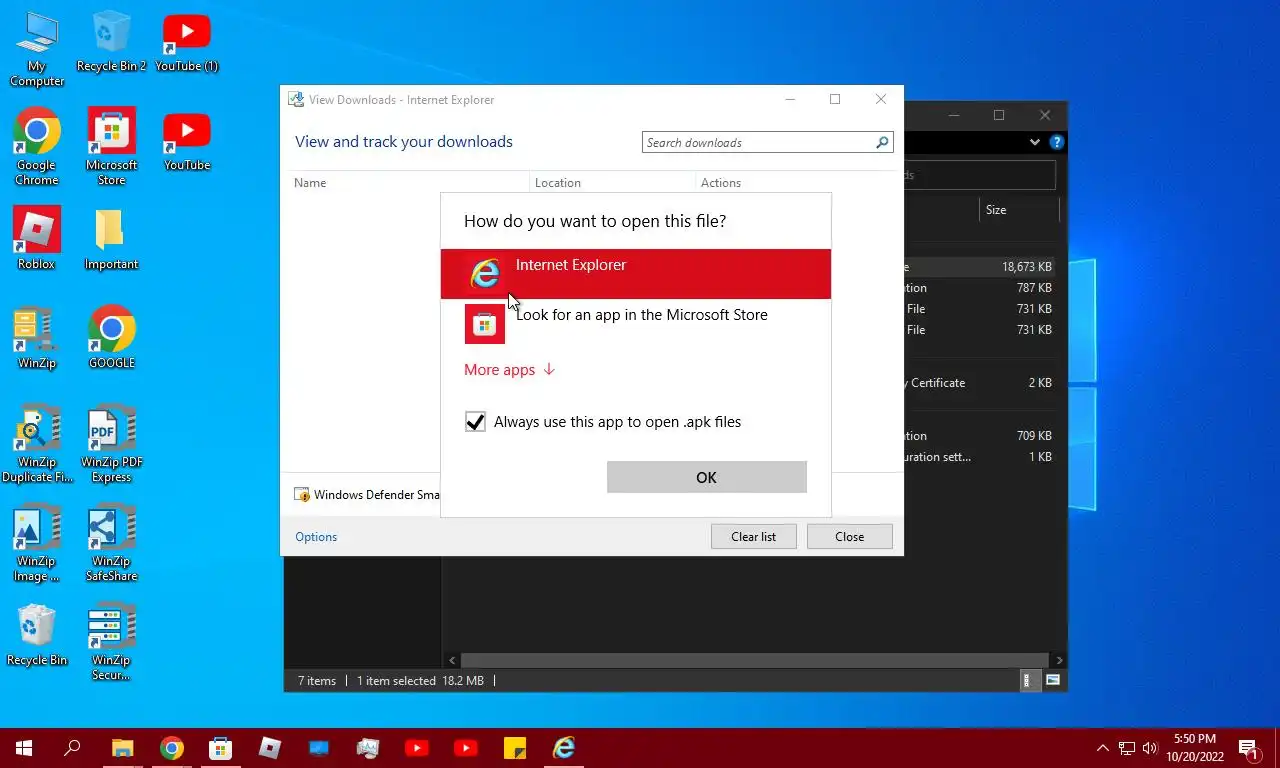Open the GOOGLE desktop shortcut

[111, 337]
